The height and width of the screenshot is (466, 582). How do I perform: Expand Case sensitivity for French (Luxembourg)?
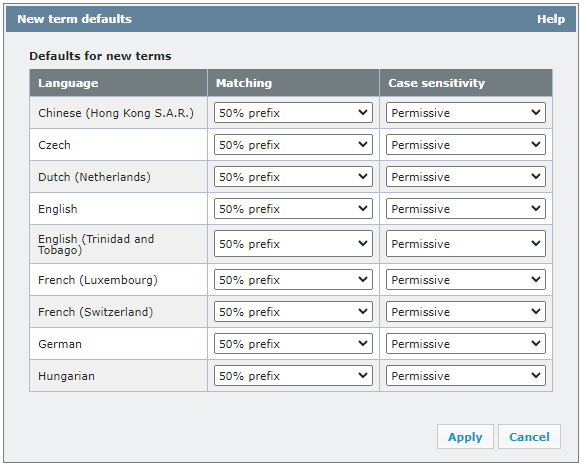pos(466,279)
